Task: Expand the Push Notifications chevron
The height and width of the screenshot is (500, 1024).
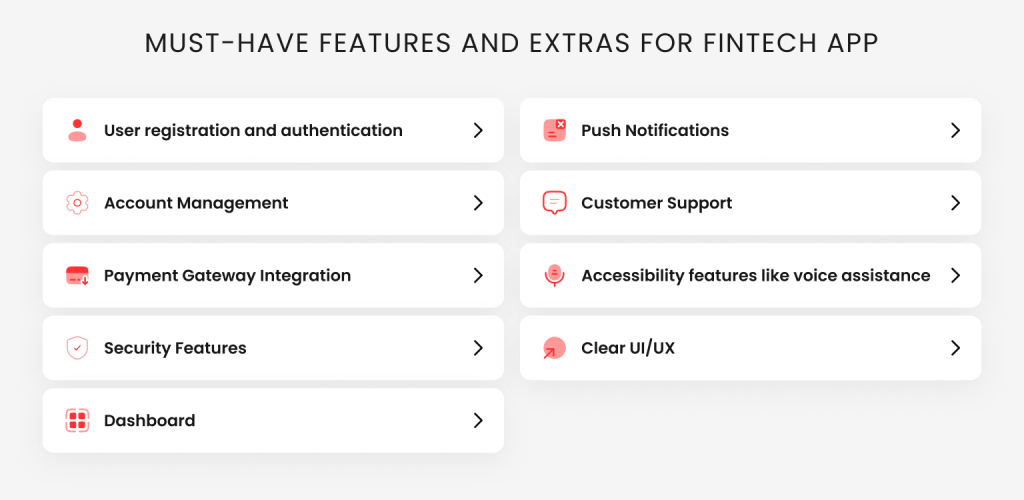Action: click(x=955, y=130)
